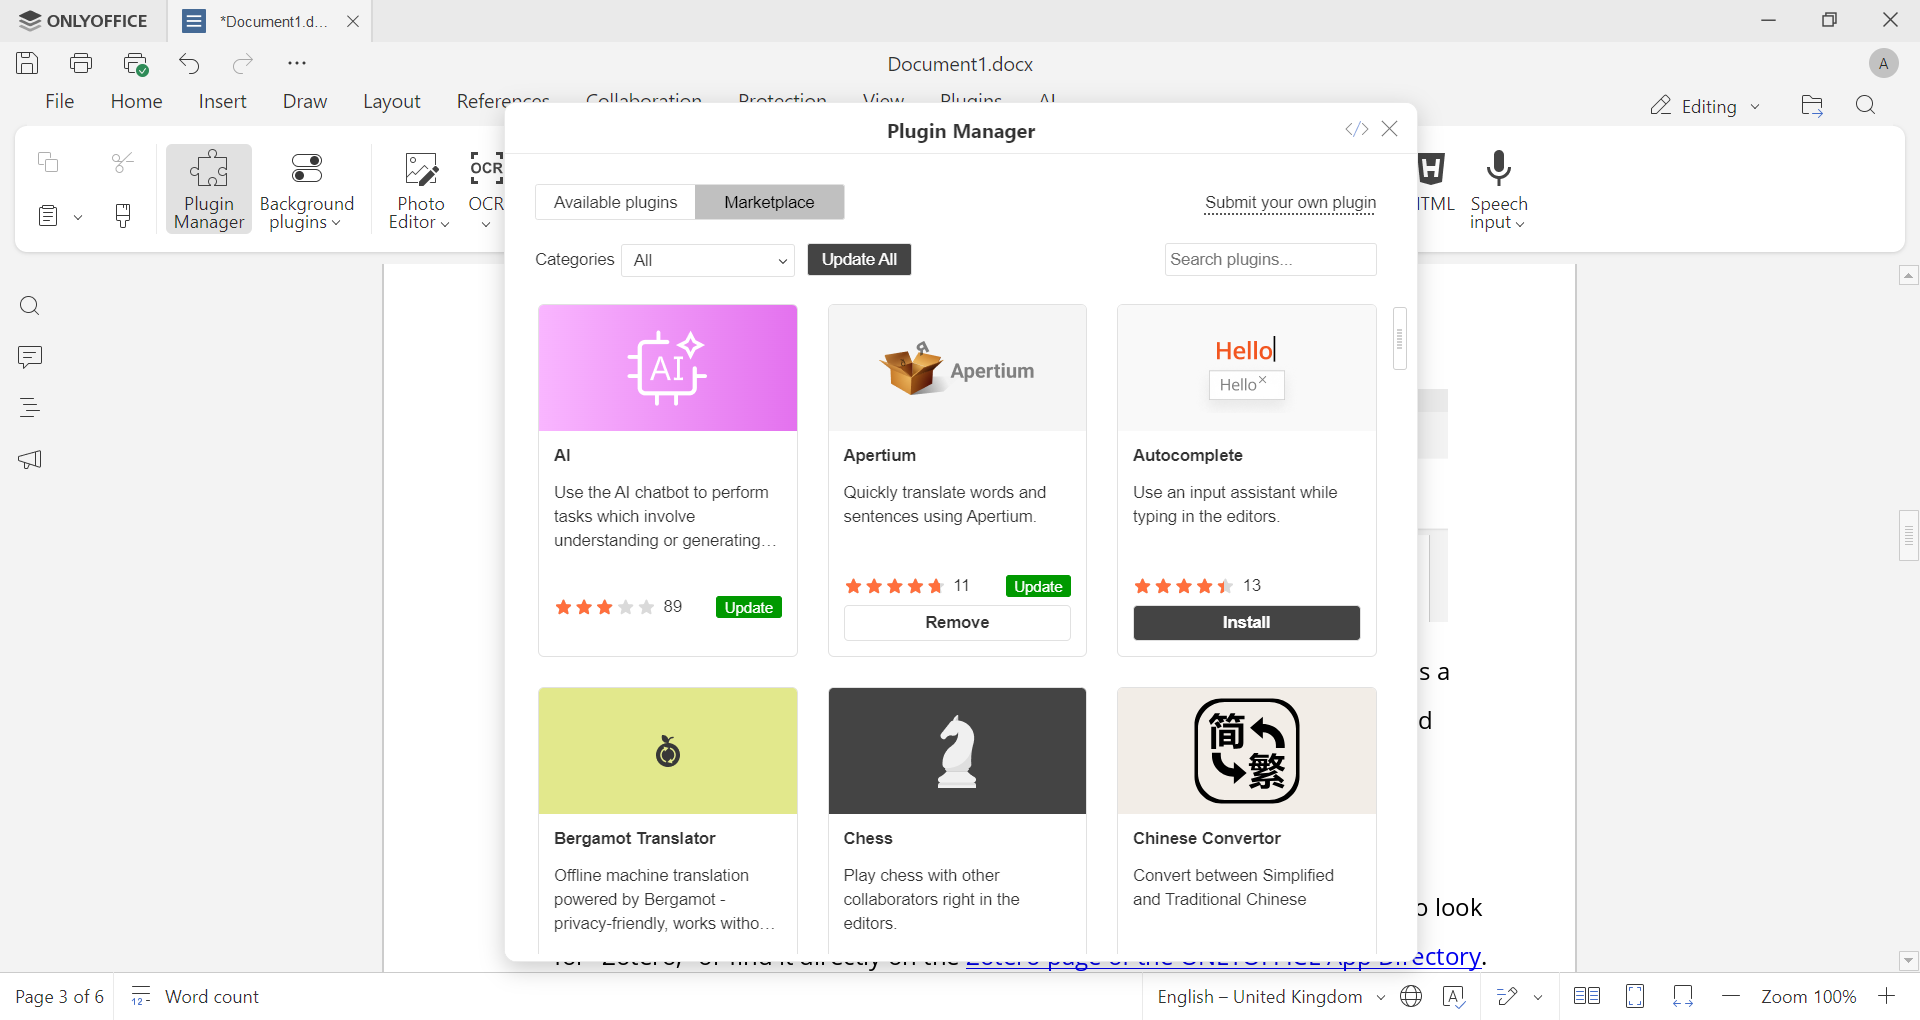Open the more options ellipsis menu

point(297,63)
